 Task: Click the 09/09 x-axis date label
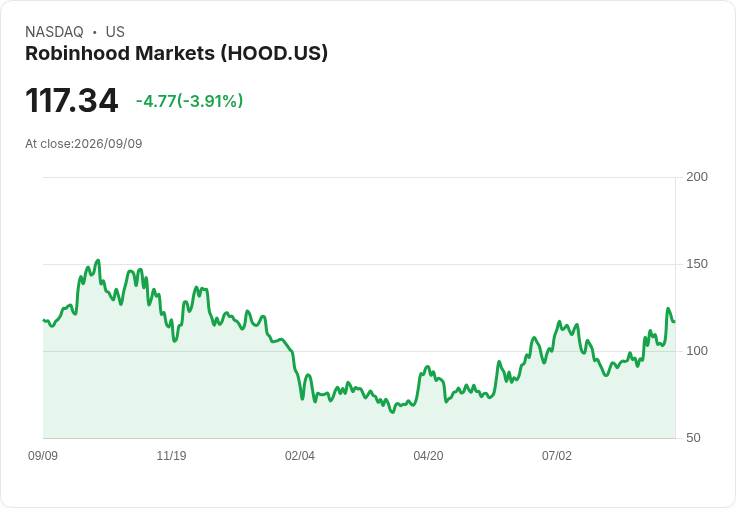click(x=43, y=456)
